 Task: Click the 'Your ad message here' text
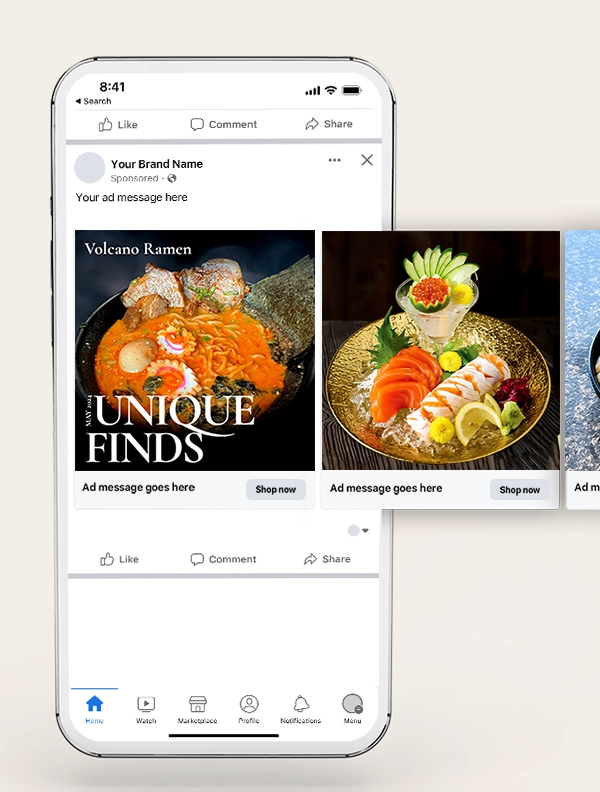coord(131,197)
